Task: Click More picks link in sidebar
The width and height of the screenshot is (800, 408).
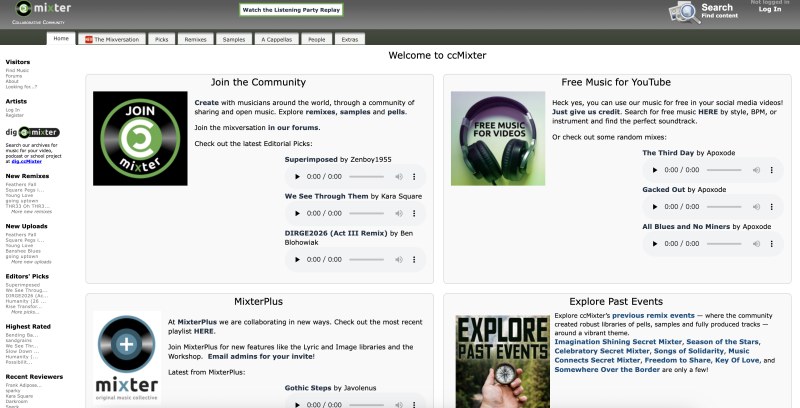Action: click(24, 312)
